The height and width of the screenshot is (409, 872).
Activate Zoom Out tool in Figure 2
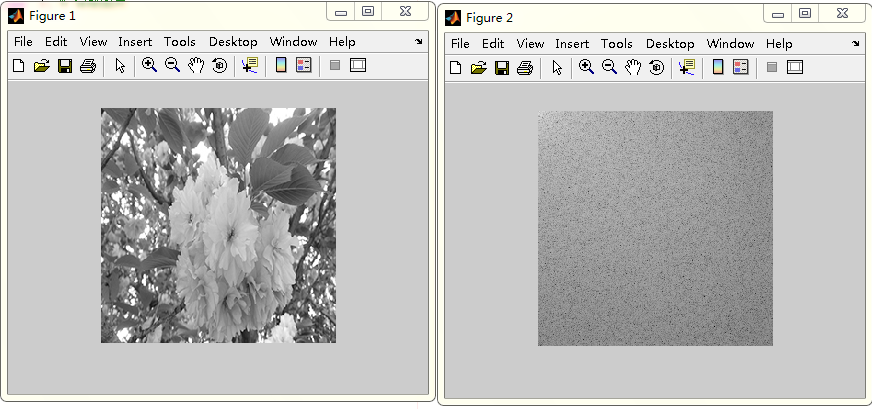tap(610, 67)
